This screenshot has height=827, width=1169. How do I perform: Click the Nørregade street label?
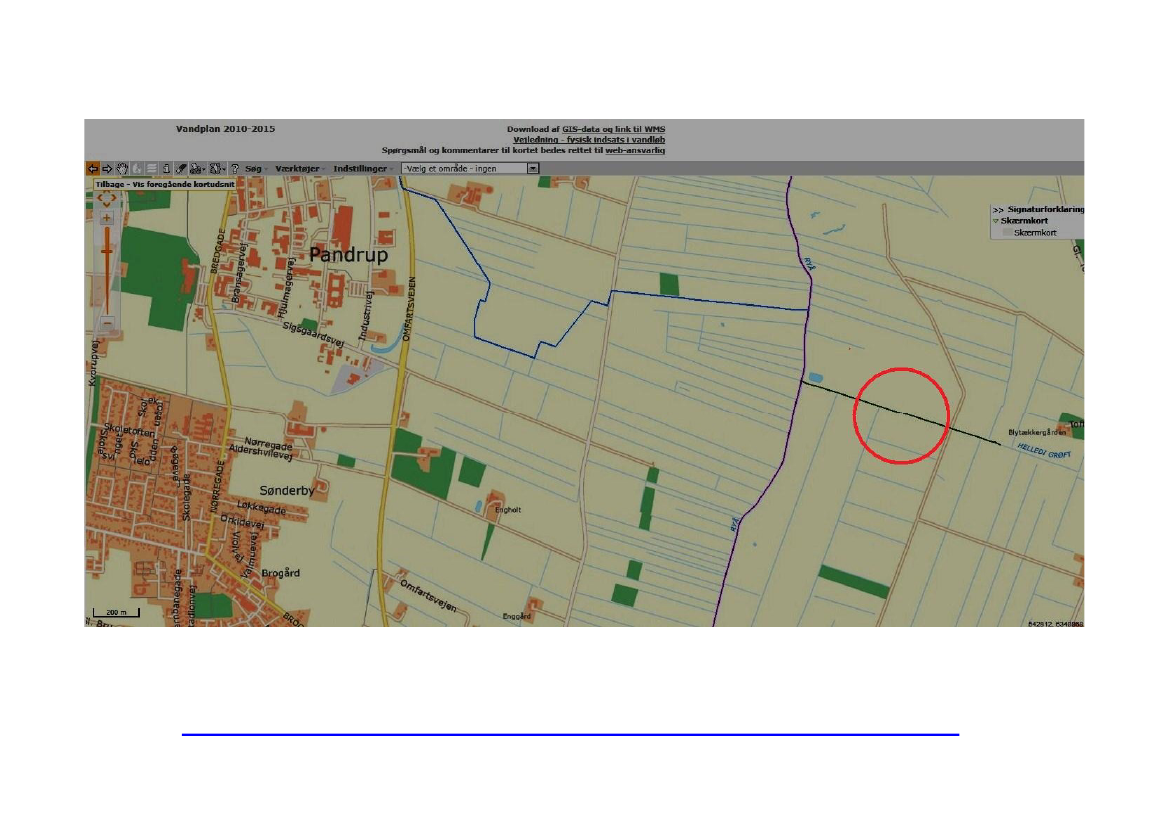click(268, 443)
